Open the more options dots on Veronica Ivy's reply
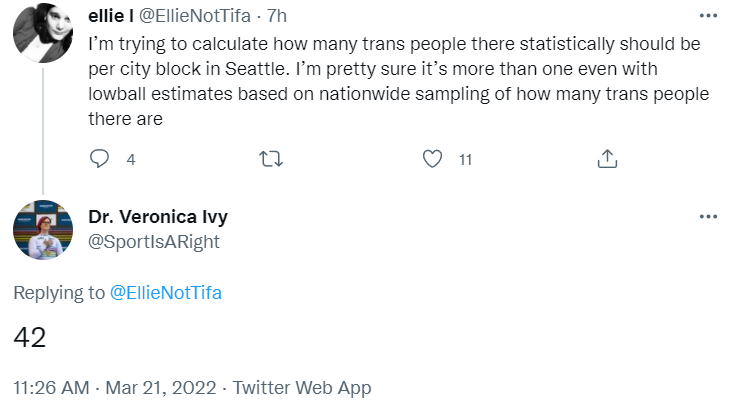 708,216
